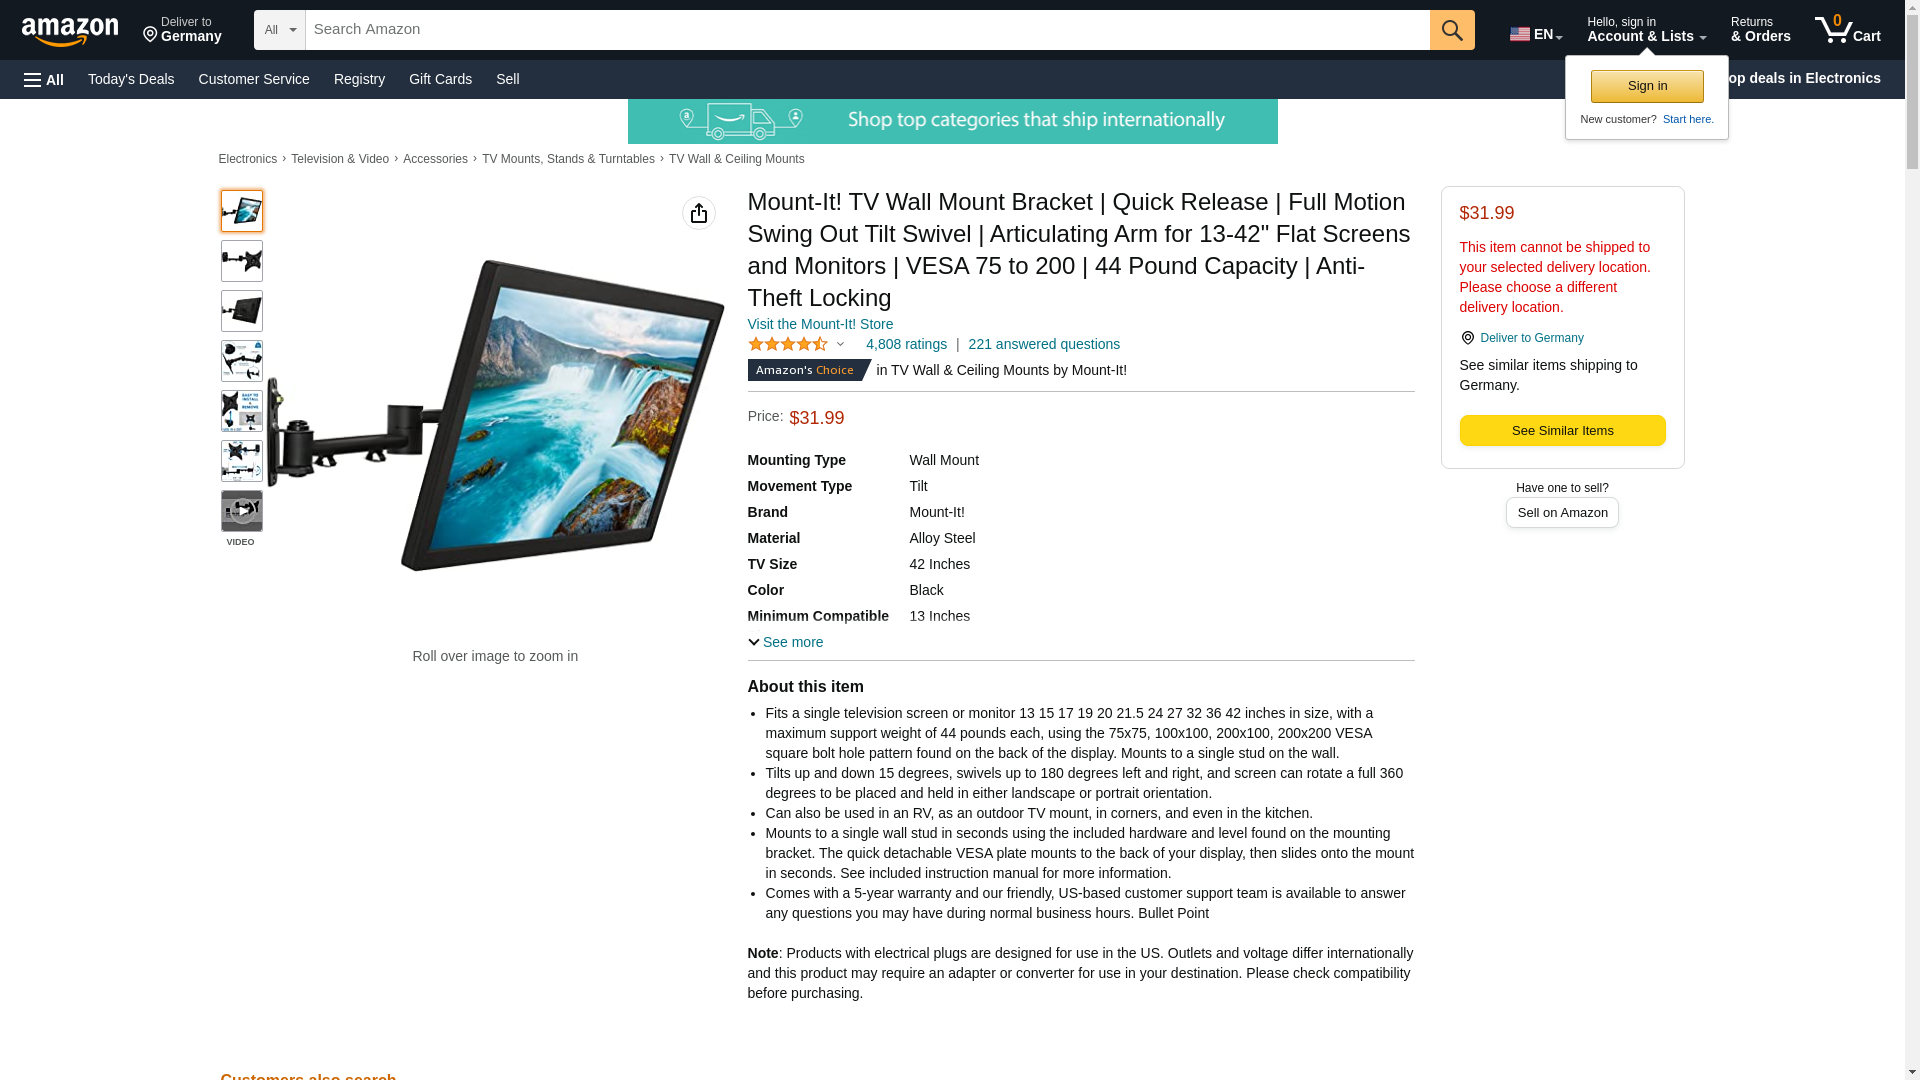
Task: Open 221 answered questions link
Action: [x=1044, y=344]
